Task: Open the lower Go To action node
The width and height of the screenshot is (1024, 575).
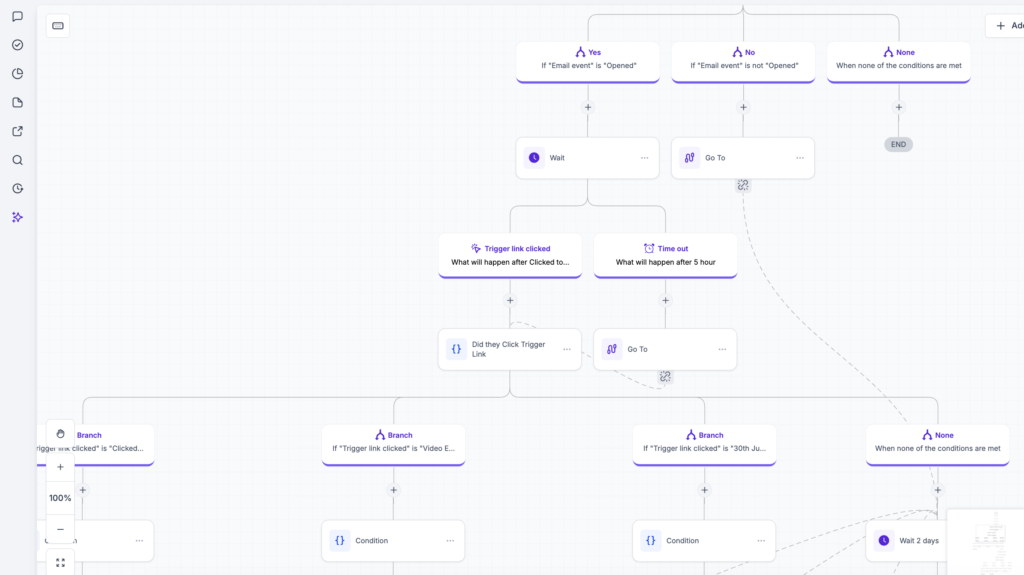Action: [x=665, y=350]
